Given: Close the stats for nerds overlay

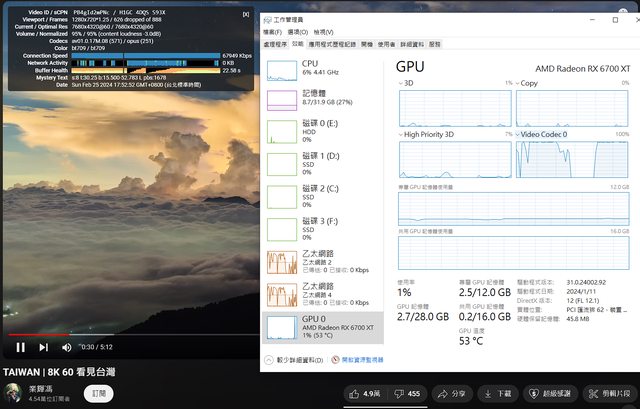Looking at the screenshot, I should click(x=246, y=14).
